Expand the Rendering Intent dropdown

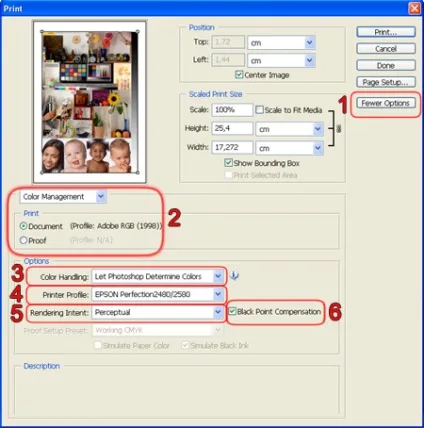[157, 312]
